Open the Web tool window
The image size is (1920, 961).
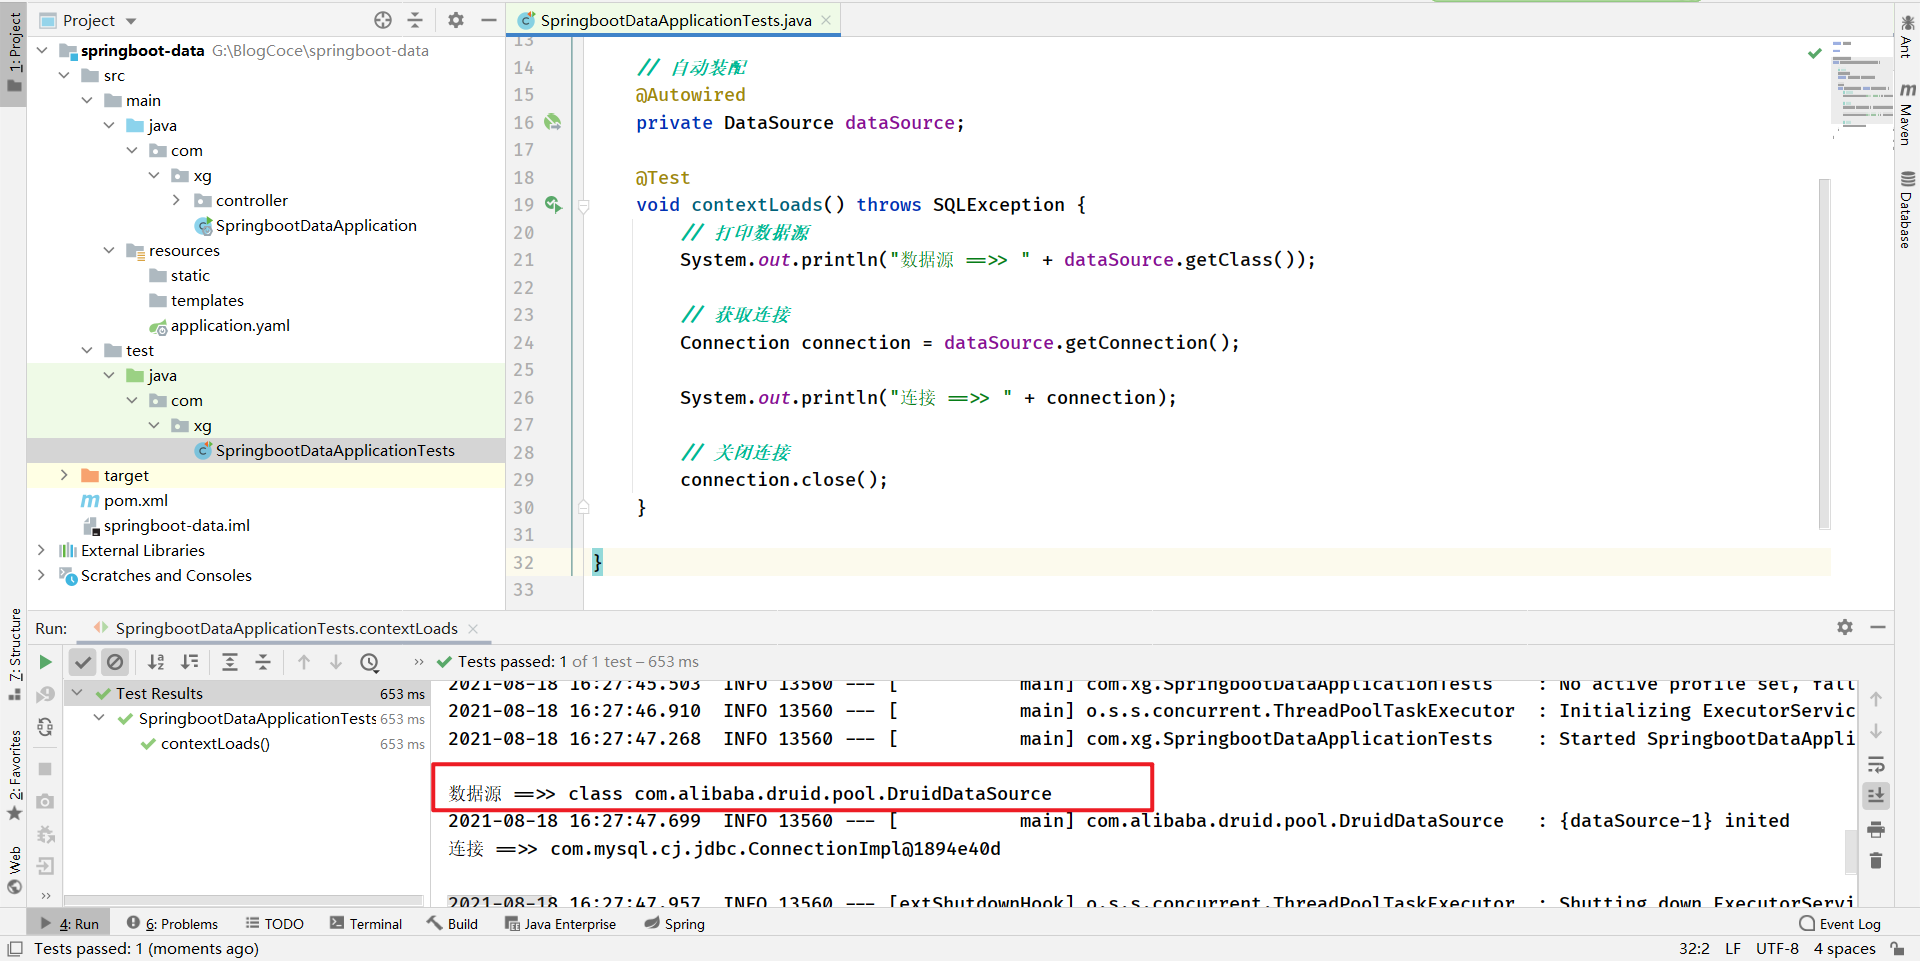tap(15, 870)
